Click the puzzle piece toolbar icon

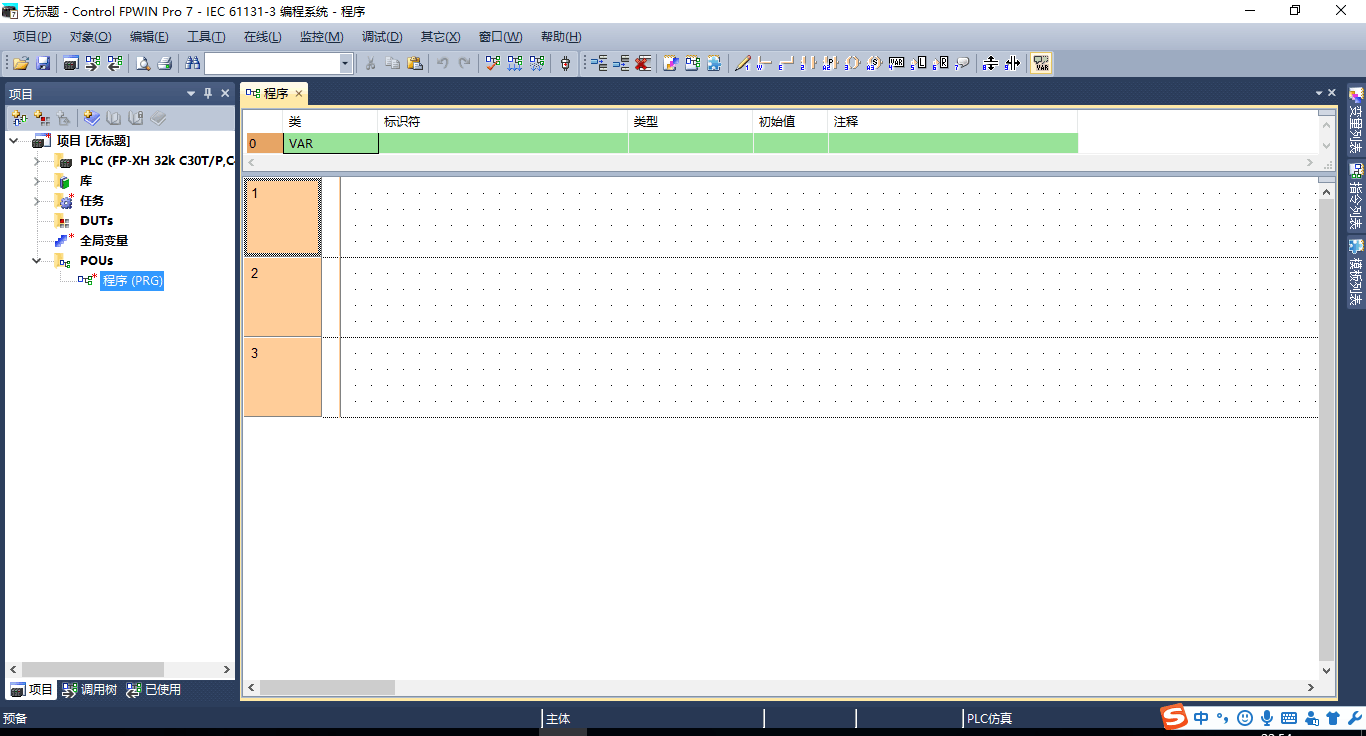[x=714, y=63]
